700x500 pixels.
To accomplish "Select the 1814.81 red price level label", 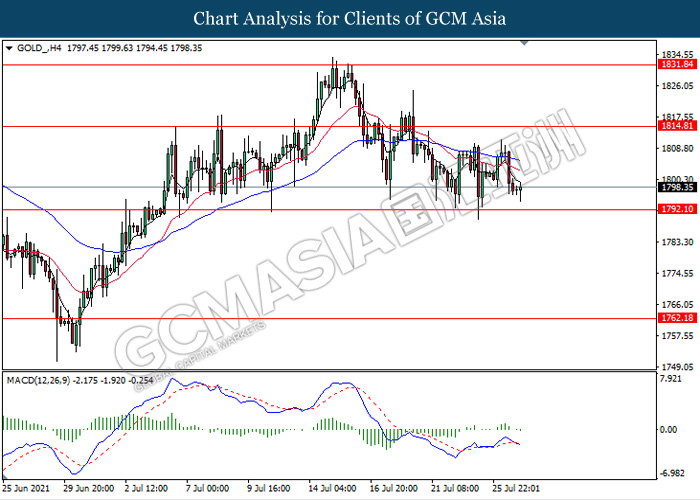I will pyautogui.click(x=677, y=126).
